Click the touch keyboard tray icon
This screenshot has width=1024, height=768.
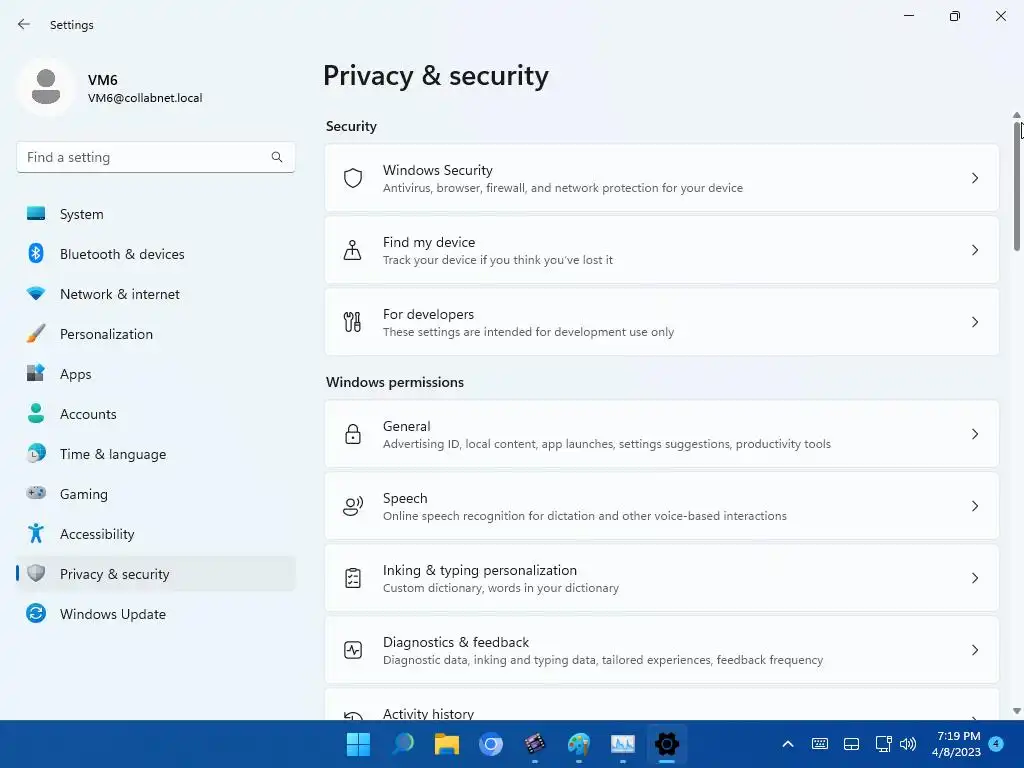tap(820, 744)
